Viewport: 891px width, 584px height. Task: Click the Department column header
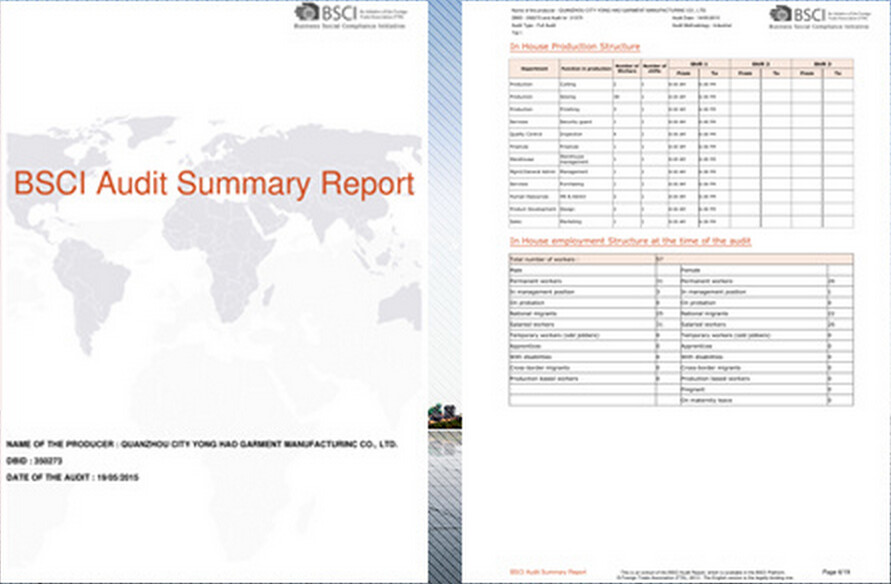point(533,68)
